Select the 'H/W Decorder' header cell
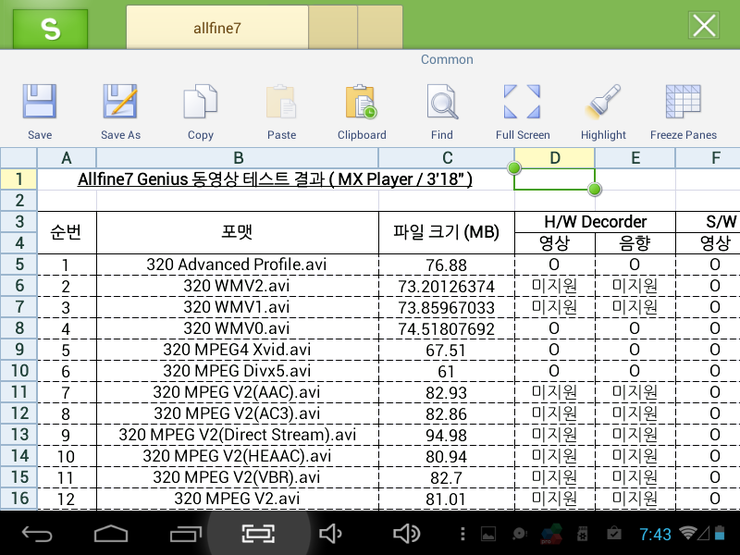740x555 pixels. (x=595, y=222)
